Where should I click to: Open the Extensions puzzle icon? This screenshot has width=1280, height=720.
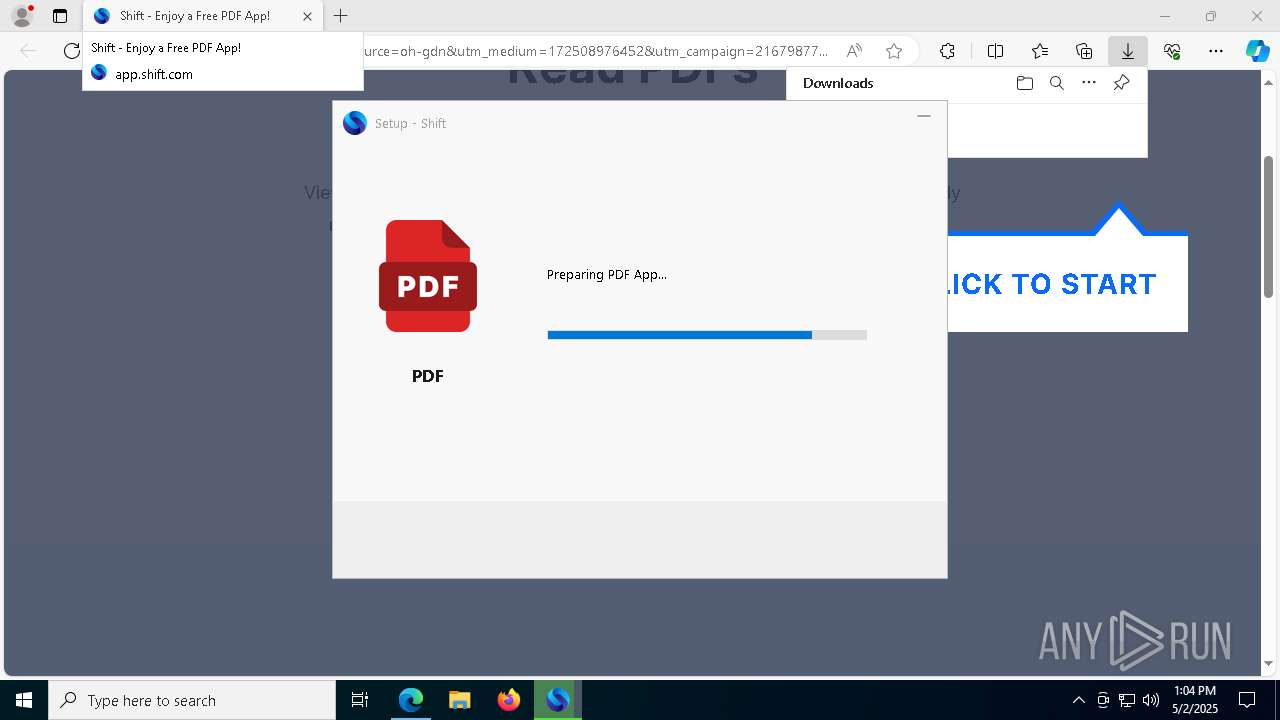947,51
